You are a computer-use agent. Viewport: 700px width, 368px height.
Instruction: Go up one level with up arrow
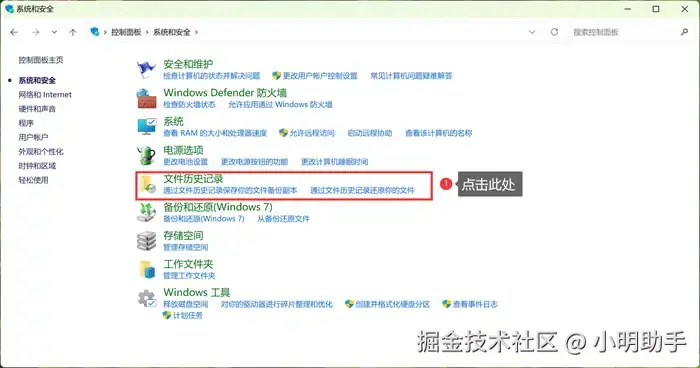[73, 32]
